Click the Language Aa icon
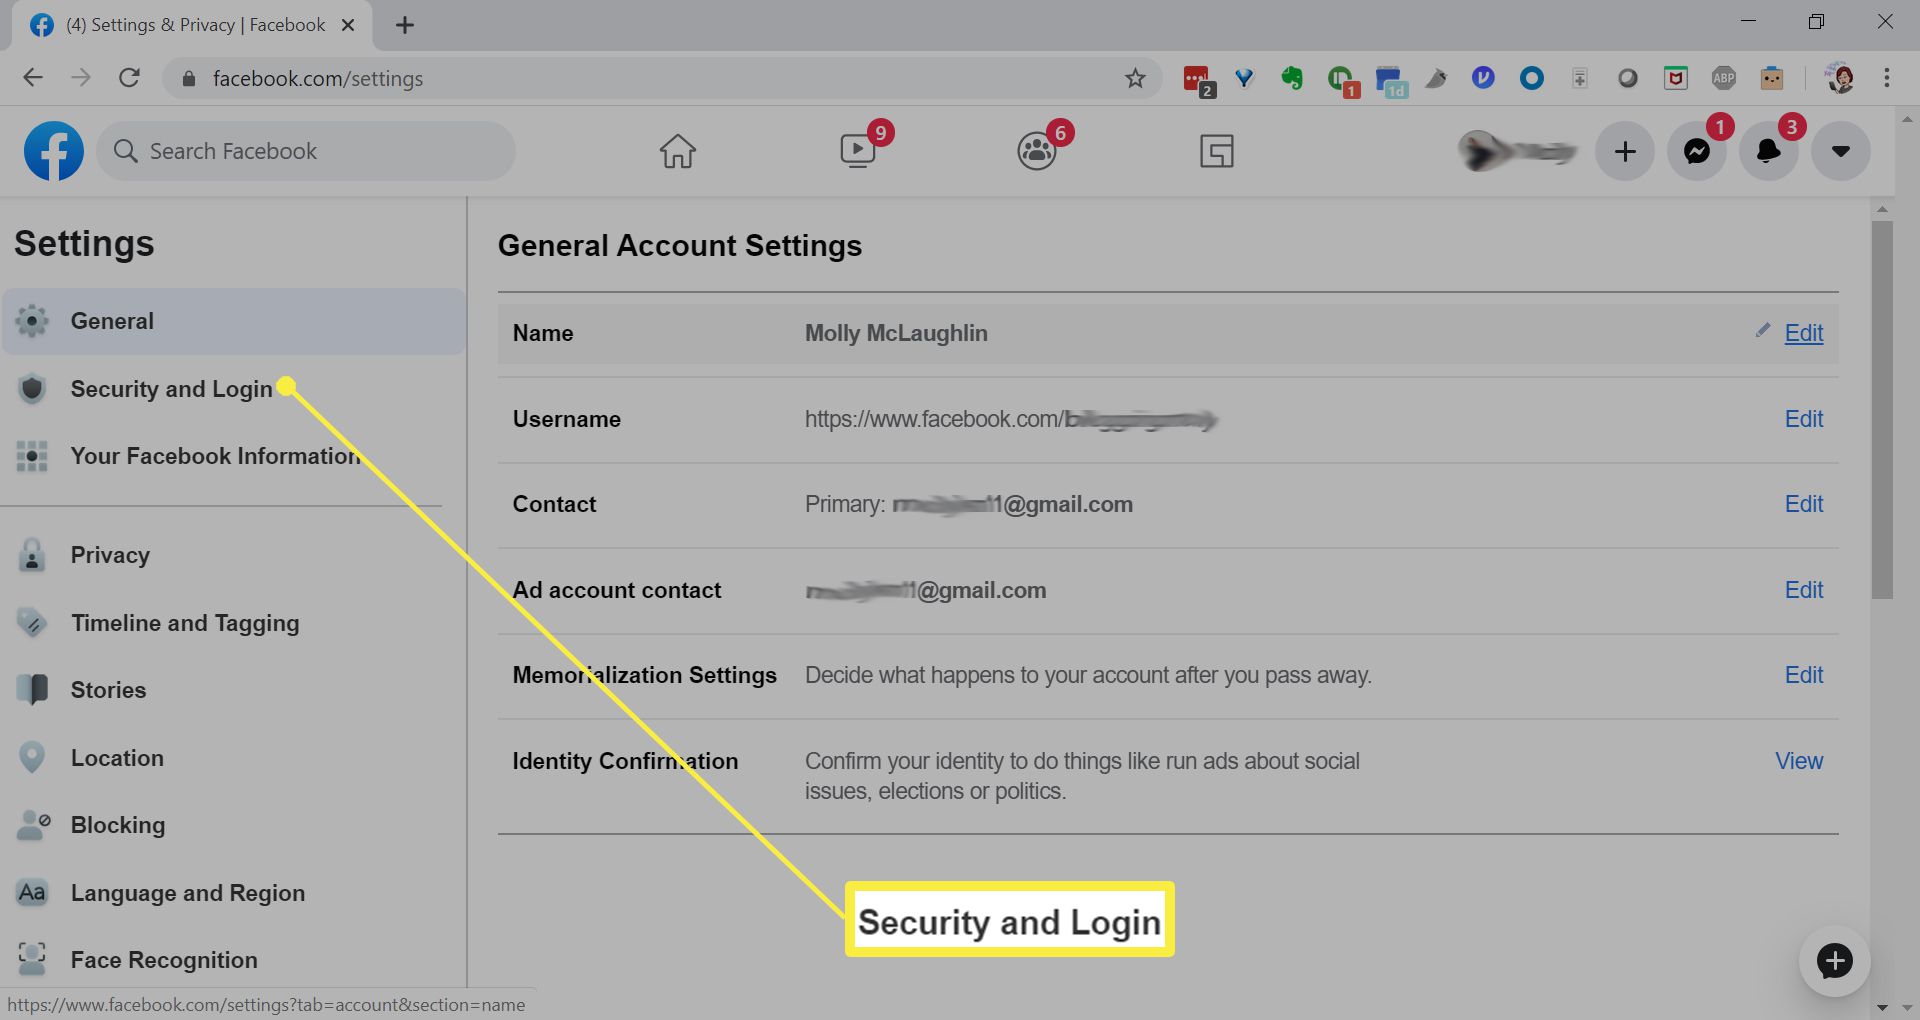1920x1020 pixels. 32,893
